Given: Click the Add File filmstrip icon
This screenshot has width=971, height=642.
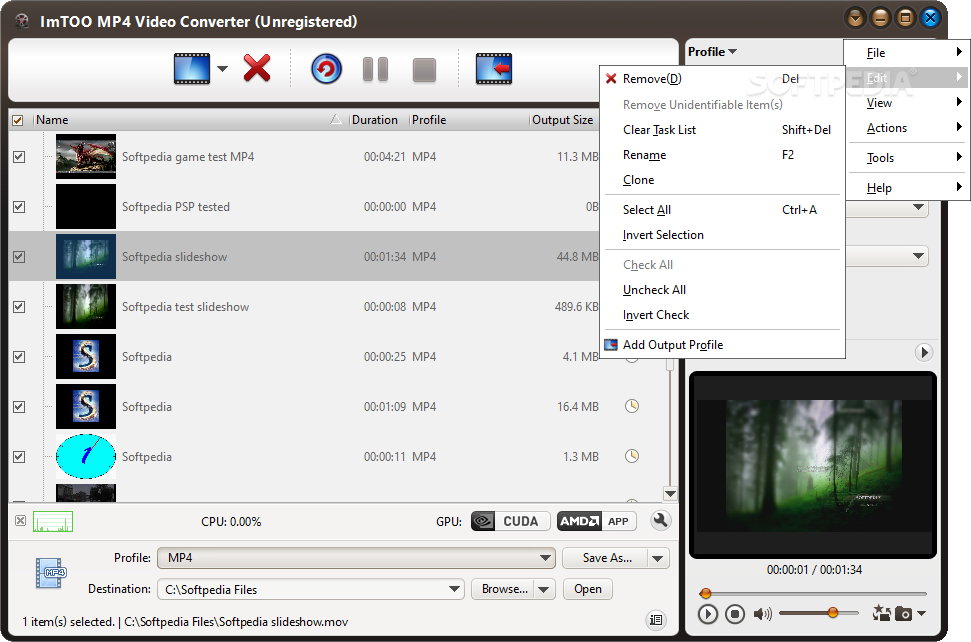Looking at the screenshot, I should click(x=192, y=69).
